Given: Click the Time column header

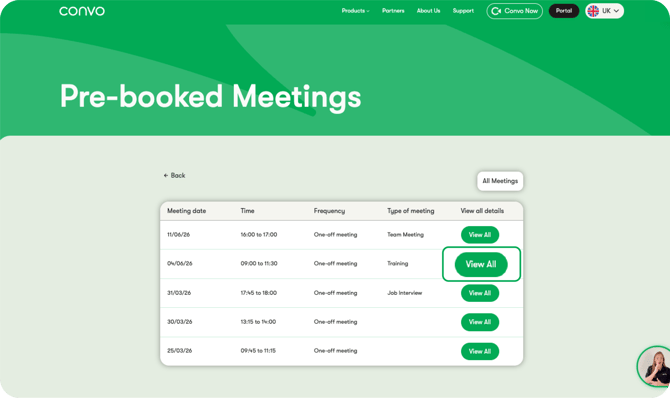Looking at the screenshot, I should click(247, 211).
